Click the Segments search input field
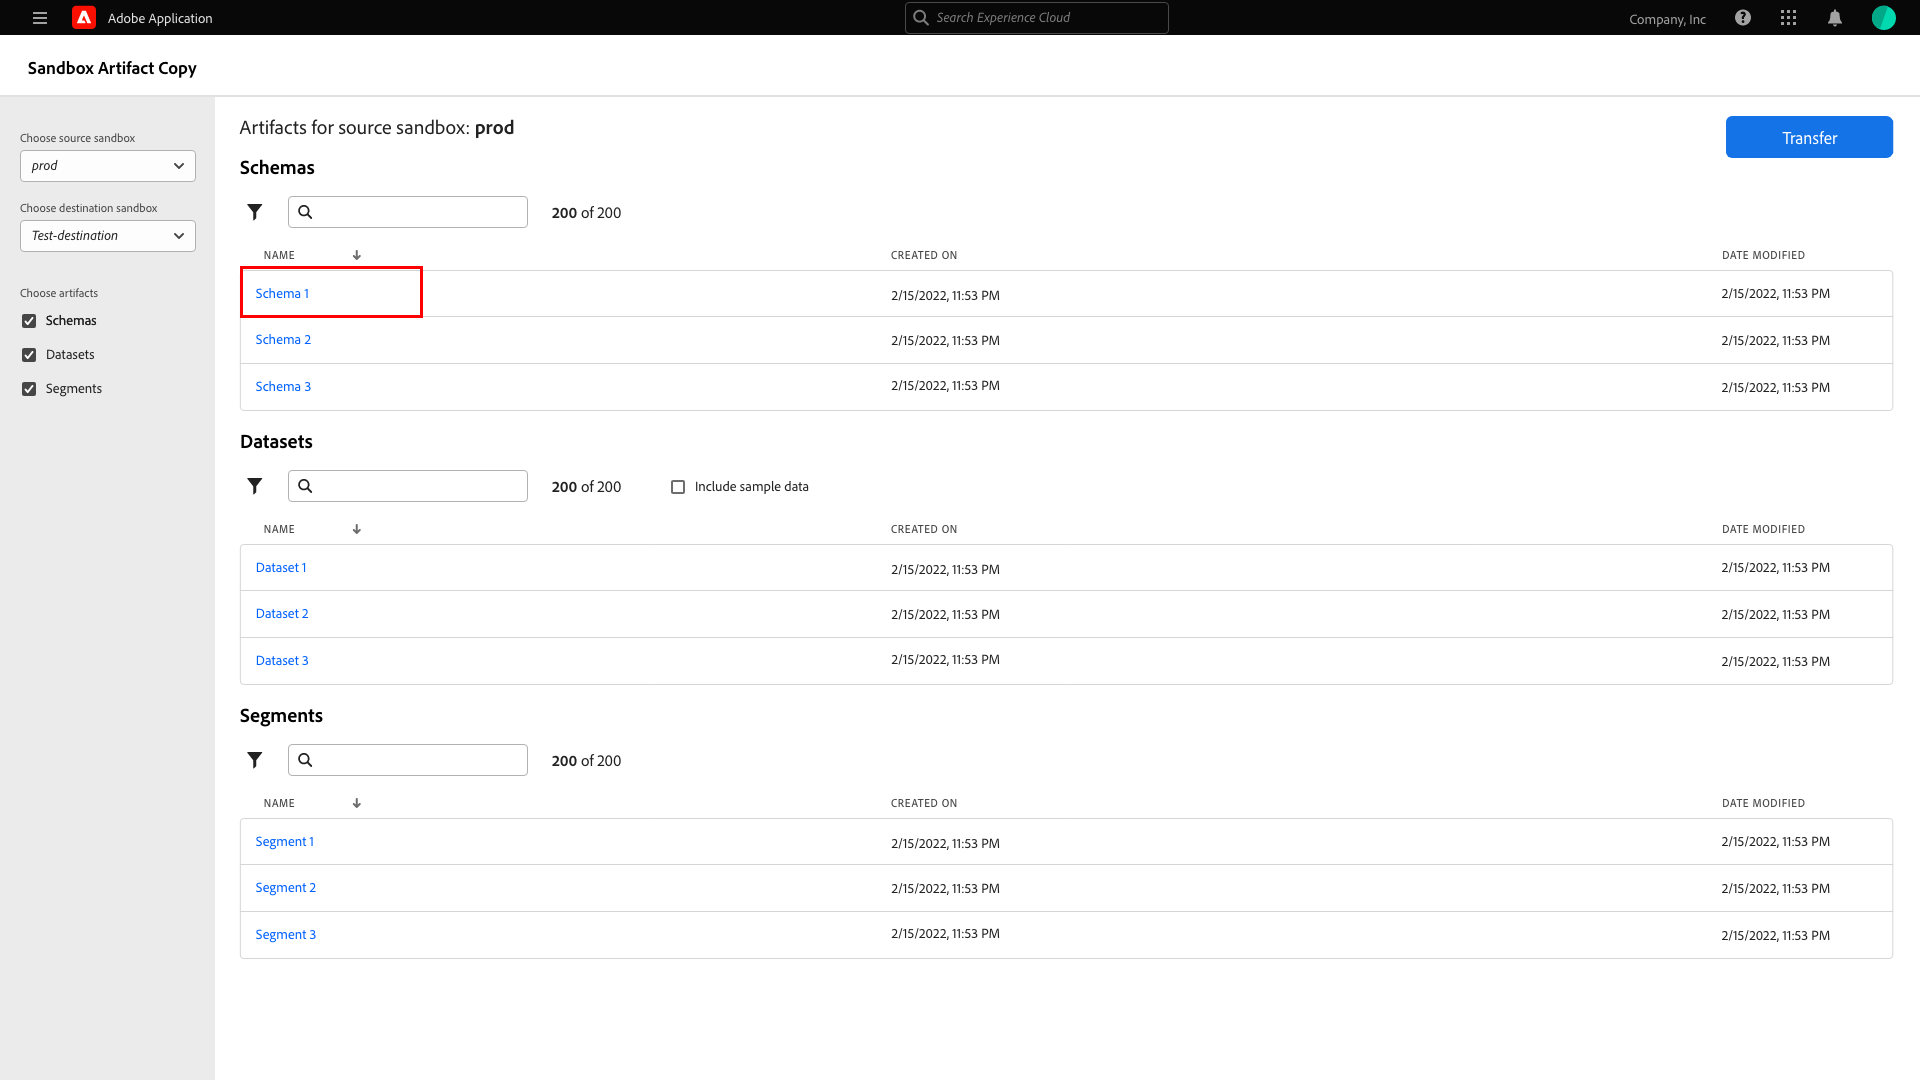This screenshot has width=1920, height=1080. tap(418, 760)
